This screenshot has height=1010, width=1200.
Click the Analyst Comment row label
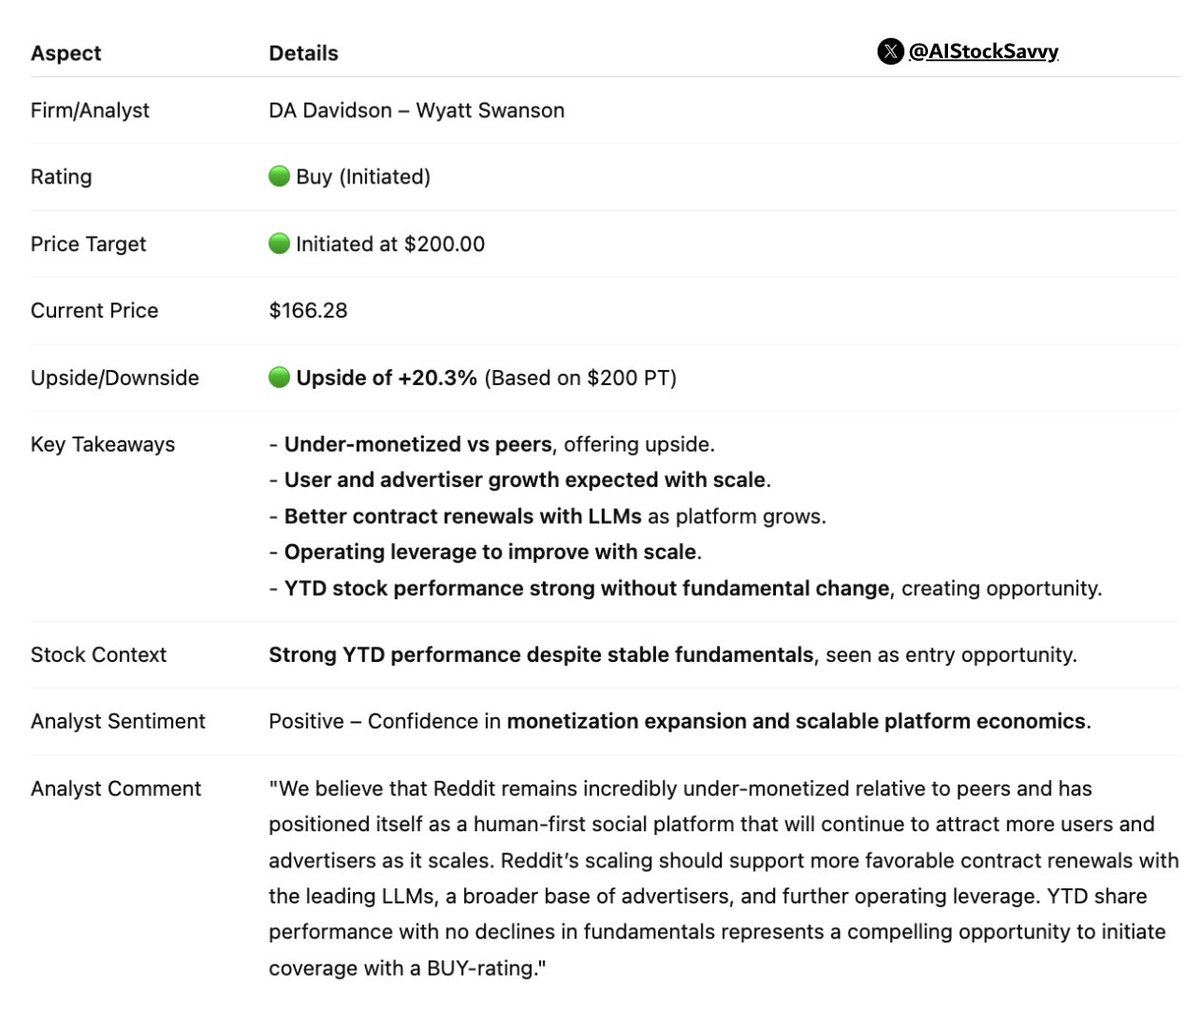point(116,789)
